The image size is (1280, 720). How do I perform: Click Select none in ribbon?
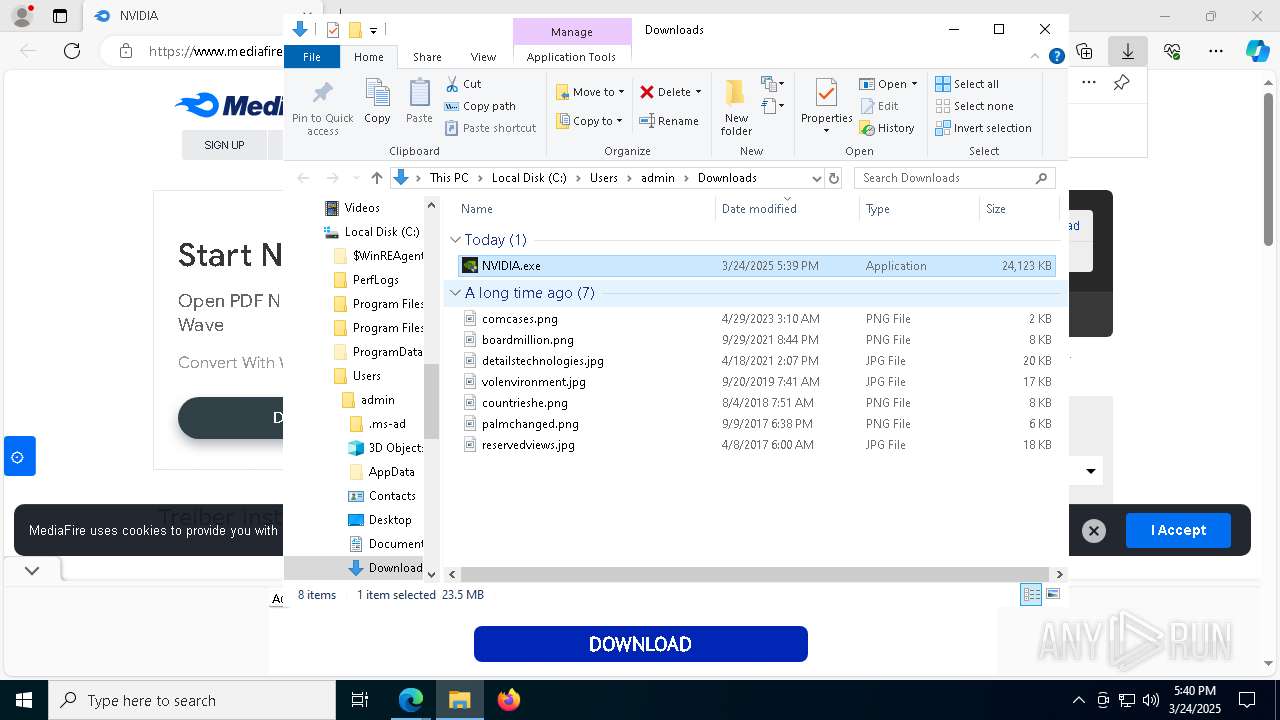(974, 106)
